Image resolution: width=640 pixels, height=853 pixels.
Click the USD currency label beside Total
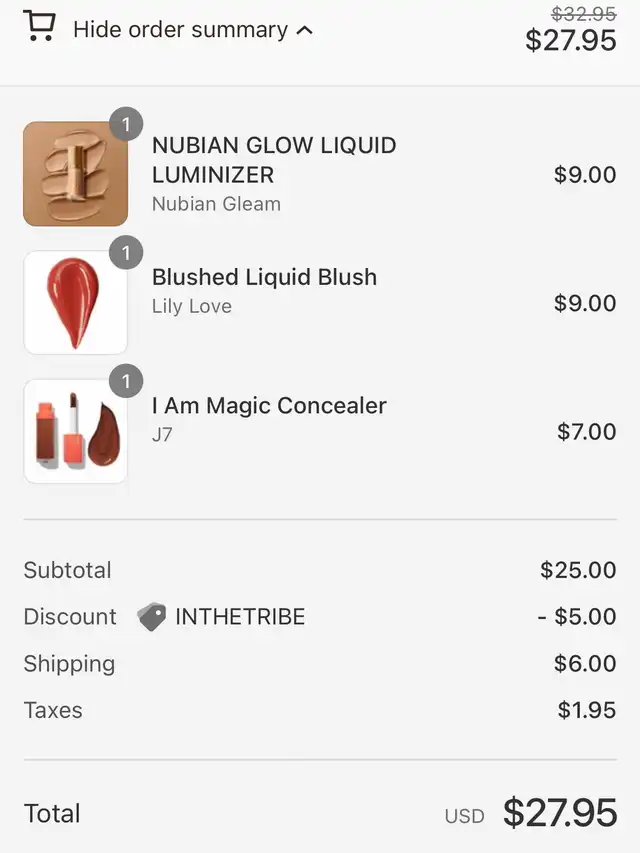[x=464, y=816]
